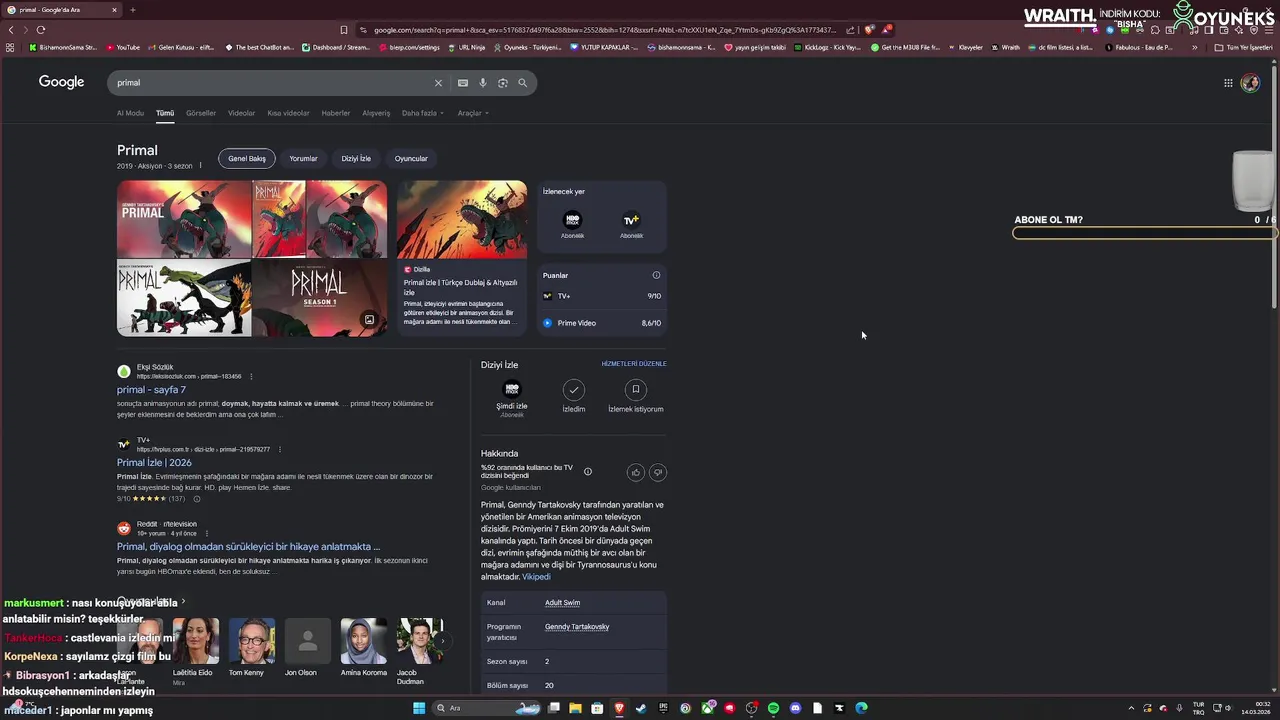Open the Primal Season 1 poster thumbnail

[x=319, y=298]
